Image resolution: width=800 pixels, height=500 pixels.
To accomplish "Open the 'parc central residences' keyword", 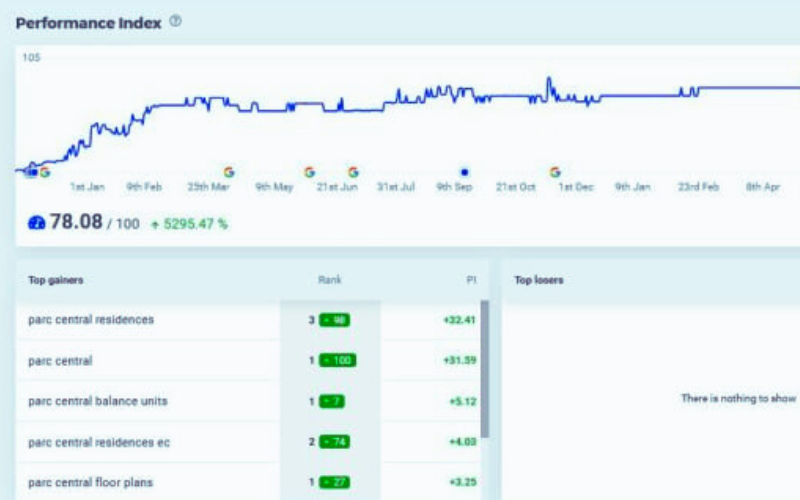I will (x=91, y=320).
